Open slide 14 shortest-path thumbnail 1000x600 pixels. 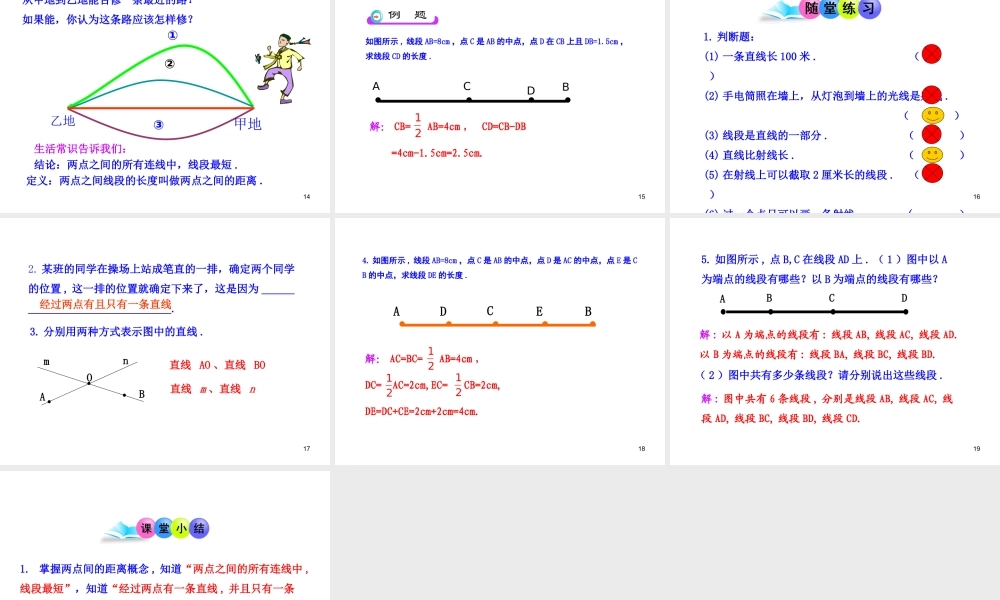[x=165, y=106]
